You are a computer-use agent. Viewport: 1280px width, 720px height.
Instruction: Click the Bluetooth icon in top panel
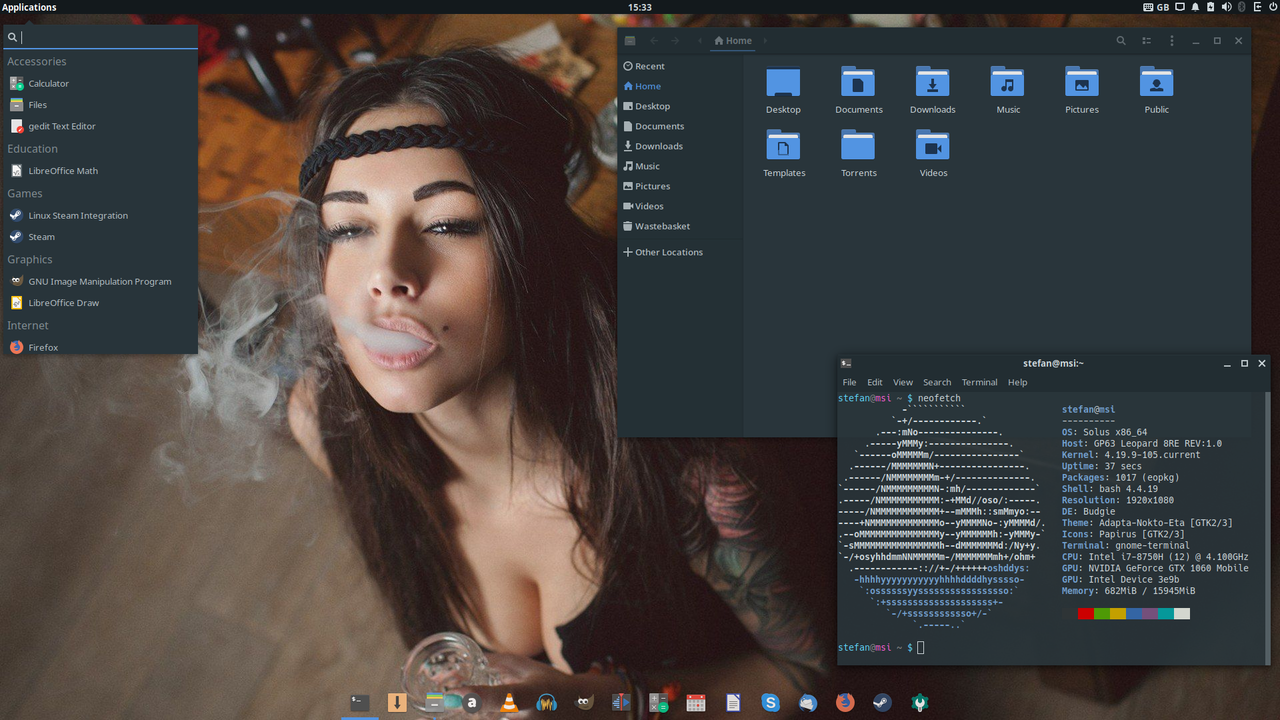click(x=1241, y=7)
